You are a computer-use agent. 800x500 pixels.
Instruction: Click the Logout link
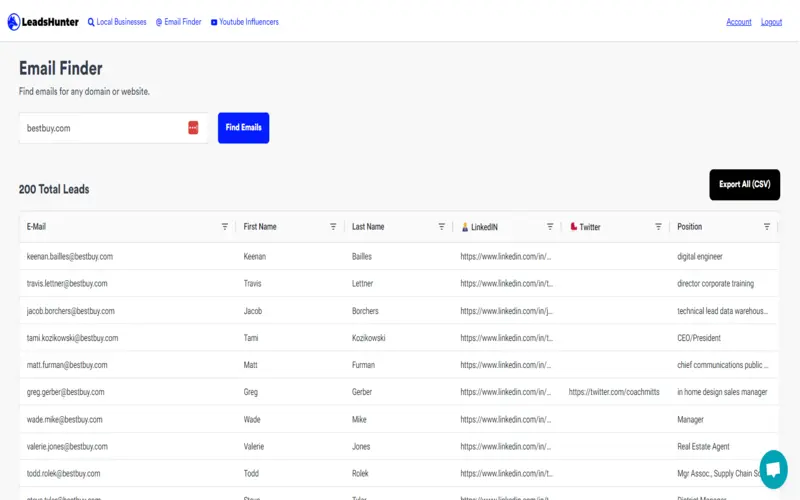pyautogui.click(x=771, y=22)
